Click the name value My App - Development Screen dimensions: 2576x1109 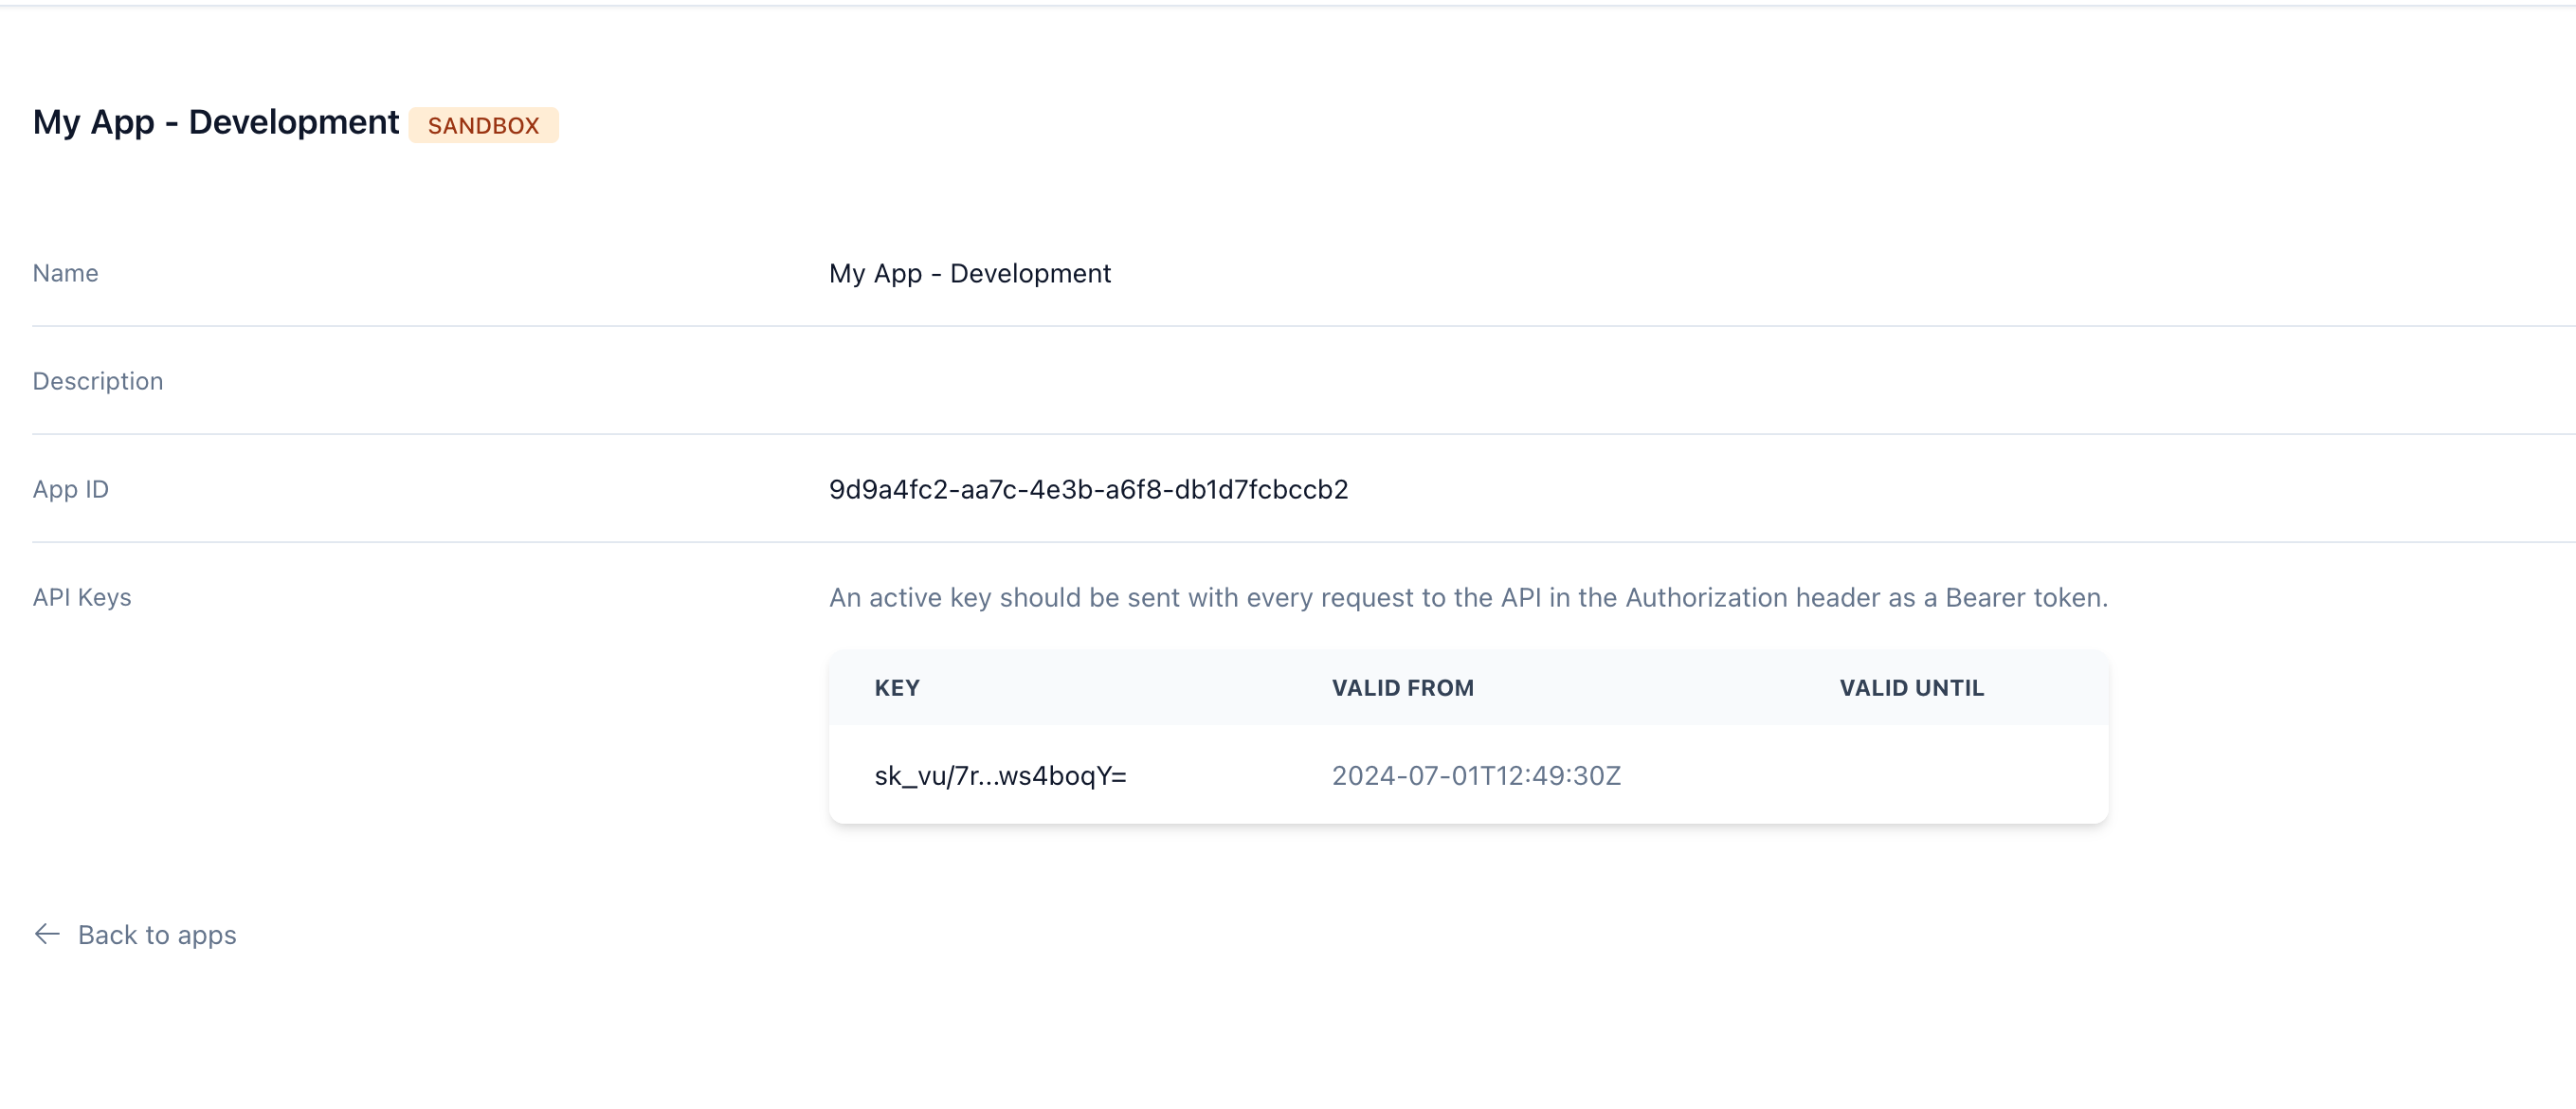[x=969, y=273]
